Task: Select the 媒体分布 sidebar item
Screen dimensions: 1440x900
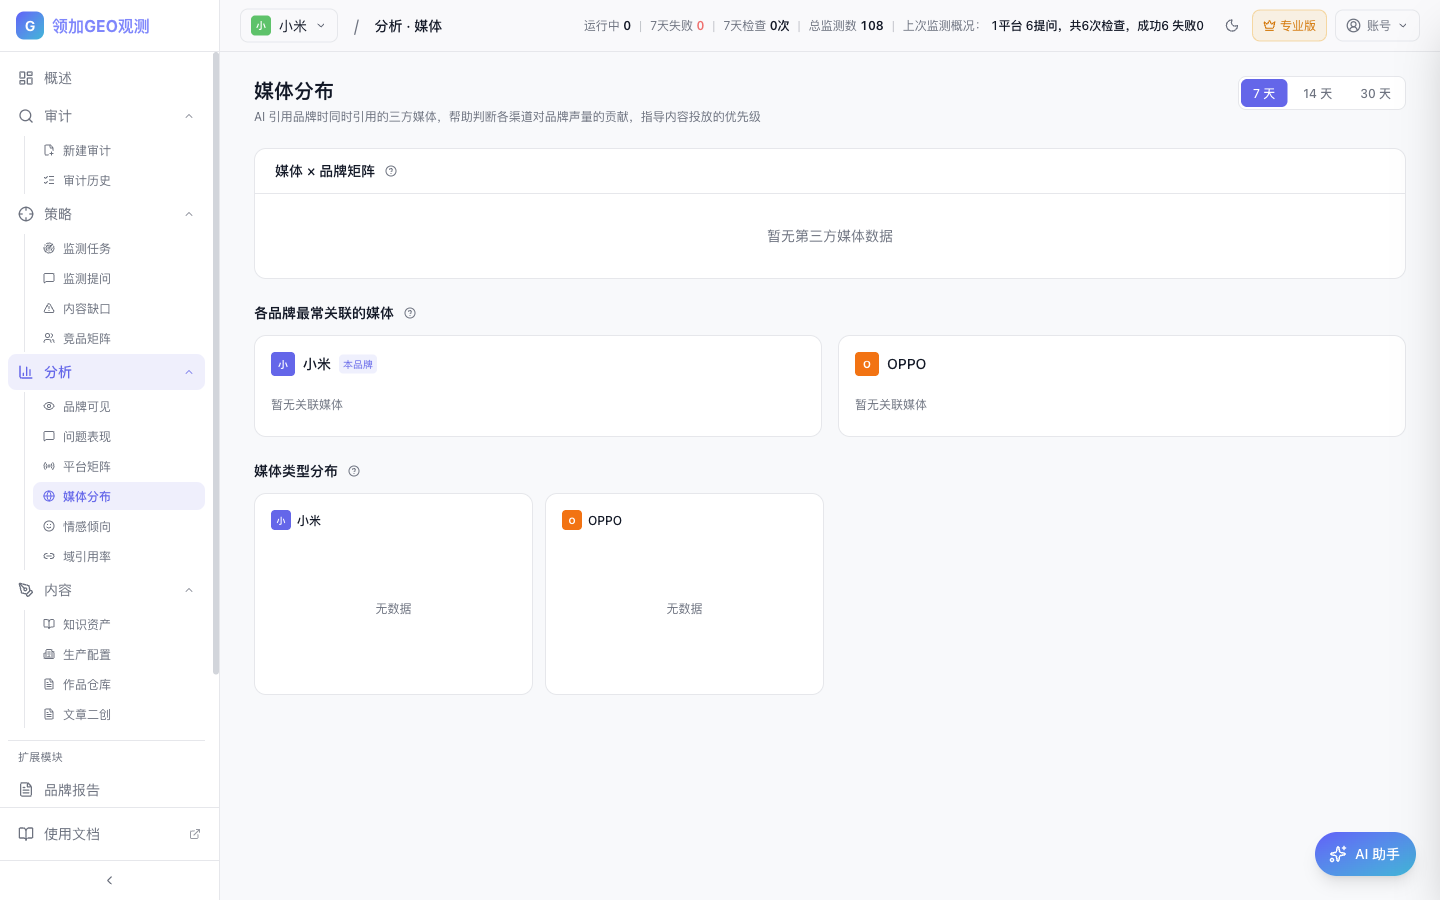Action: (119, 496)
